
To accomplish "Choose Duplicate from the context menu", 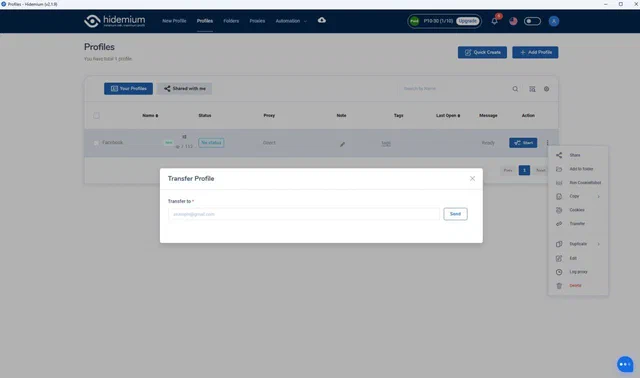I will [x=578, y=244].
